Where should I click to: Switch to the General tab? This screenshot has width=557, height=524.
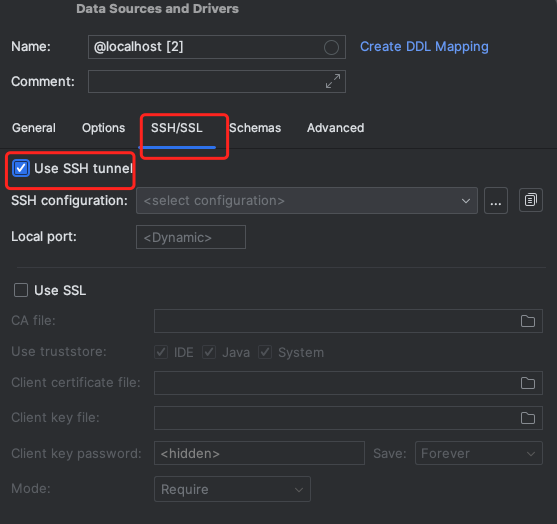point(34,128)
